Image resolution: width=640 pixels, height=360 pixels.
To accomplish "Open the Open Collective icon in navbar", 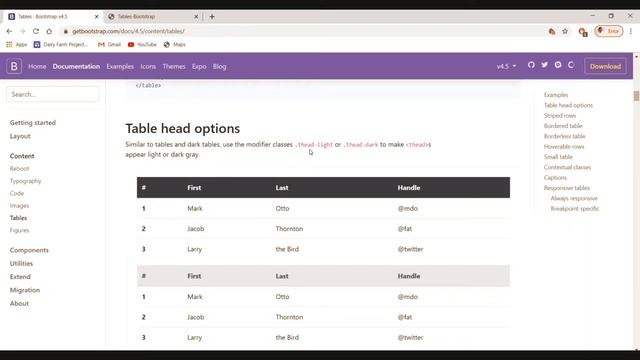I will click(571, 65).
